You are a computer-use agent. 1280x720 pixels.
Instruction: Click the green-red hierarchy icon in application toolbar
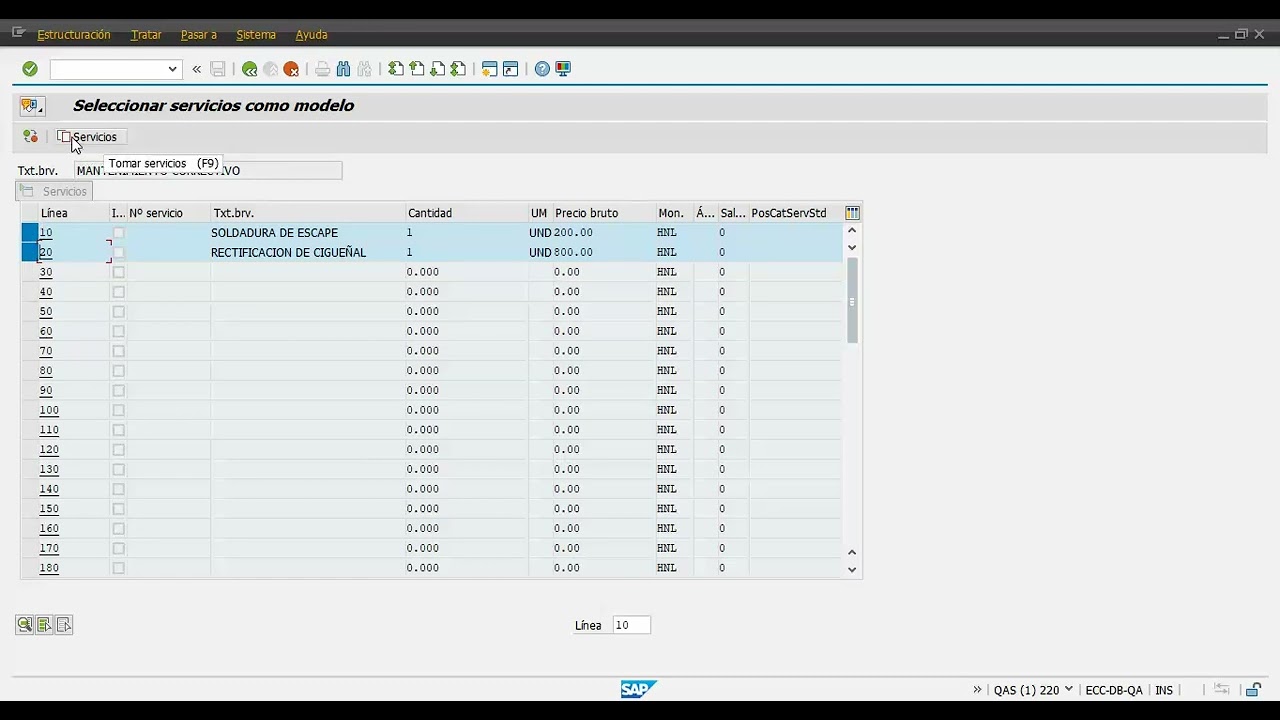(x=30, y=137)
